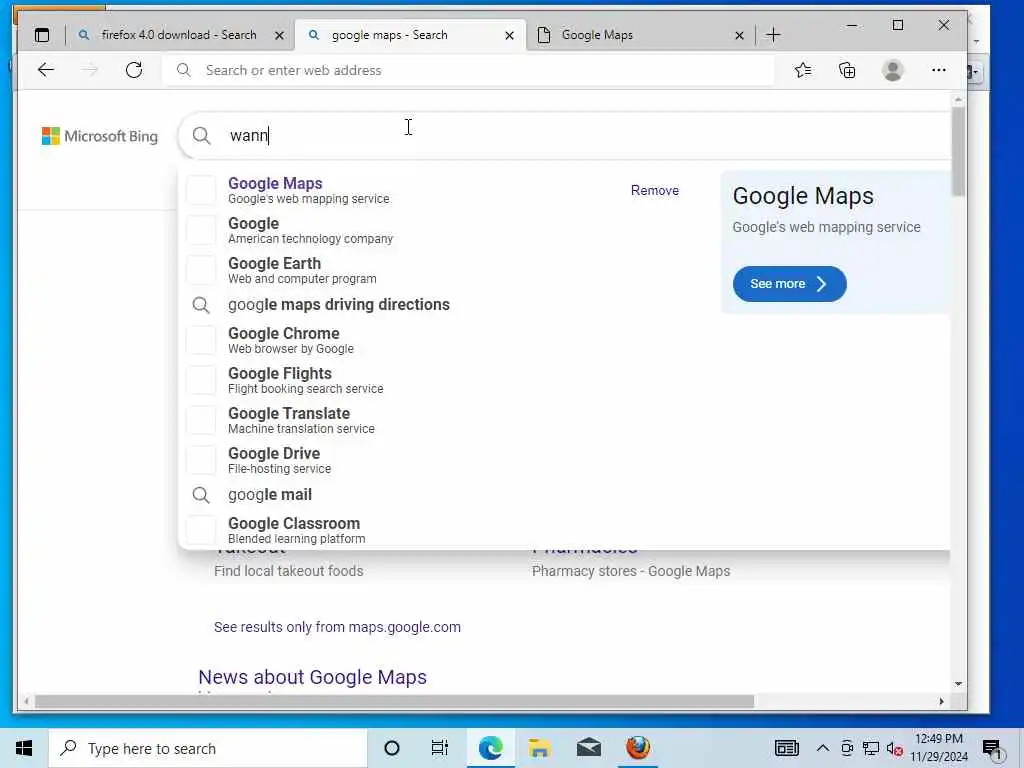Go back with the browser back arrow

pyautogui.click(x=46, y=70)
